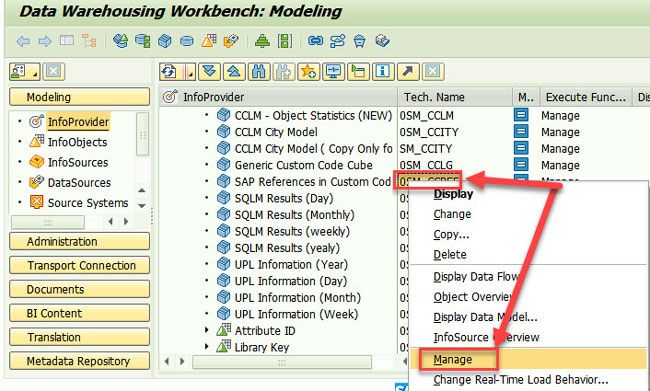The width and height of the screenshot is (650, 391).
Task: Click the greyed binoculars Find Next button
Action: [x=284, y=72]
